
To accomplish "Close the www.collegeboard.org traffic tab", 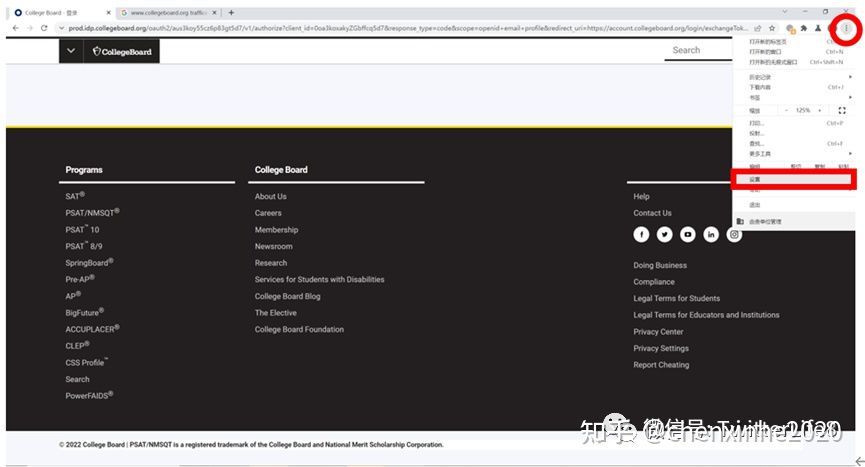I will click(215, 12).
